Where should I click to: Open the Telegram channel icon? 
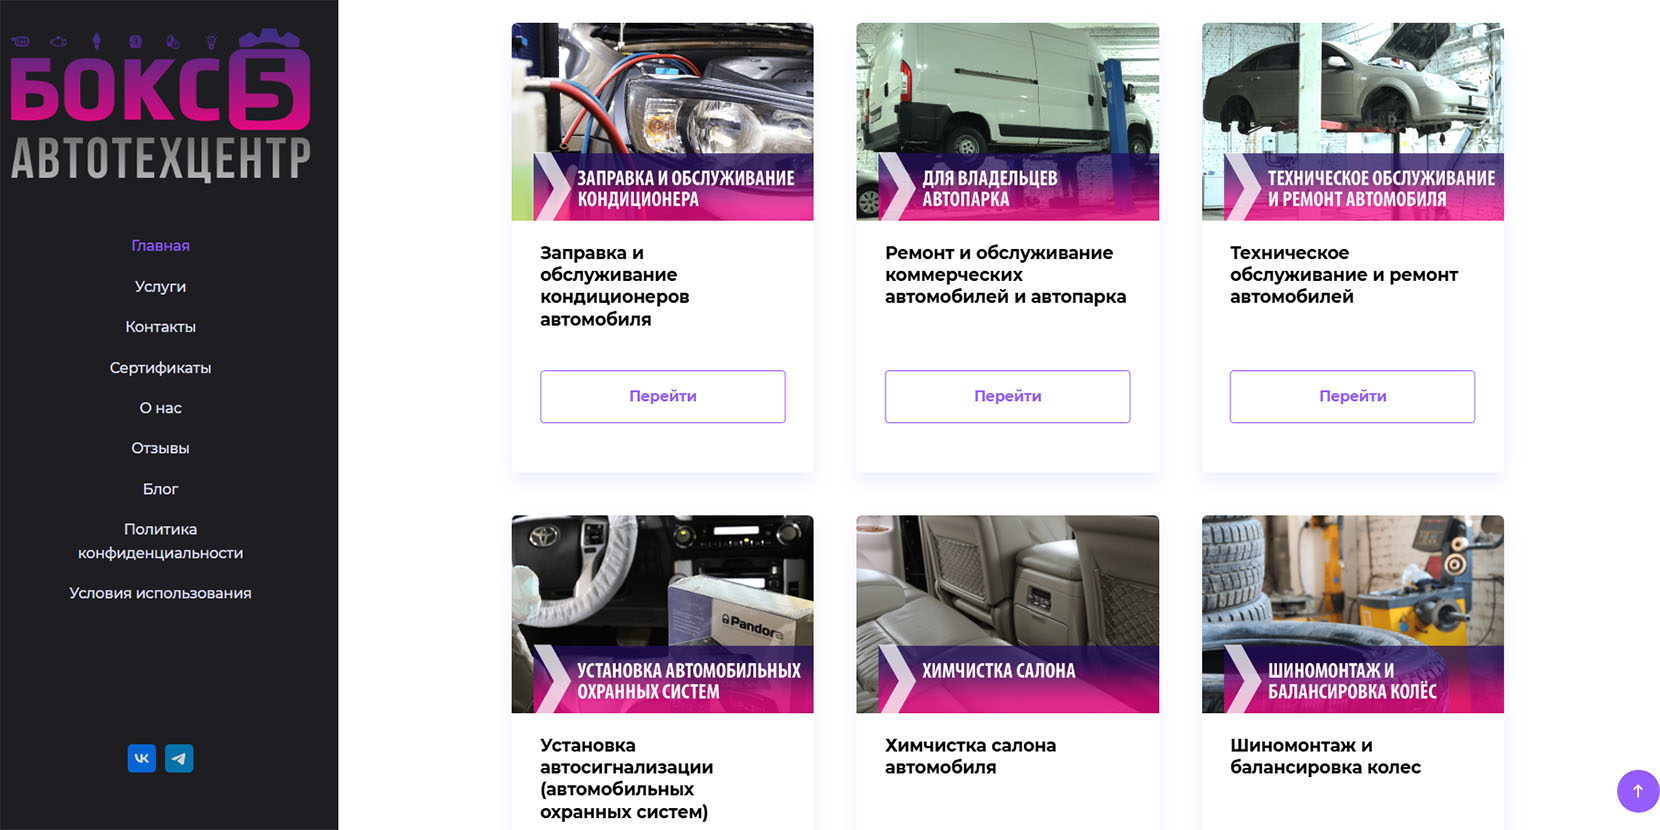(x=179, y=758)
